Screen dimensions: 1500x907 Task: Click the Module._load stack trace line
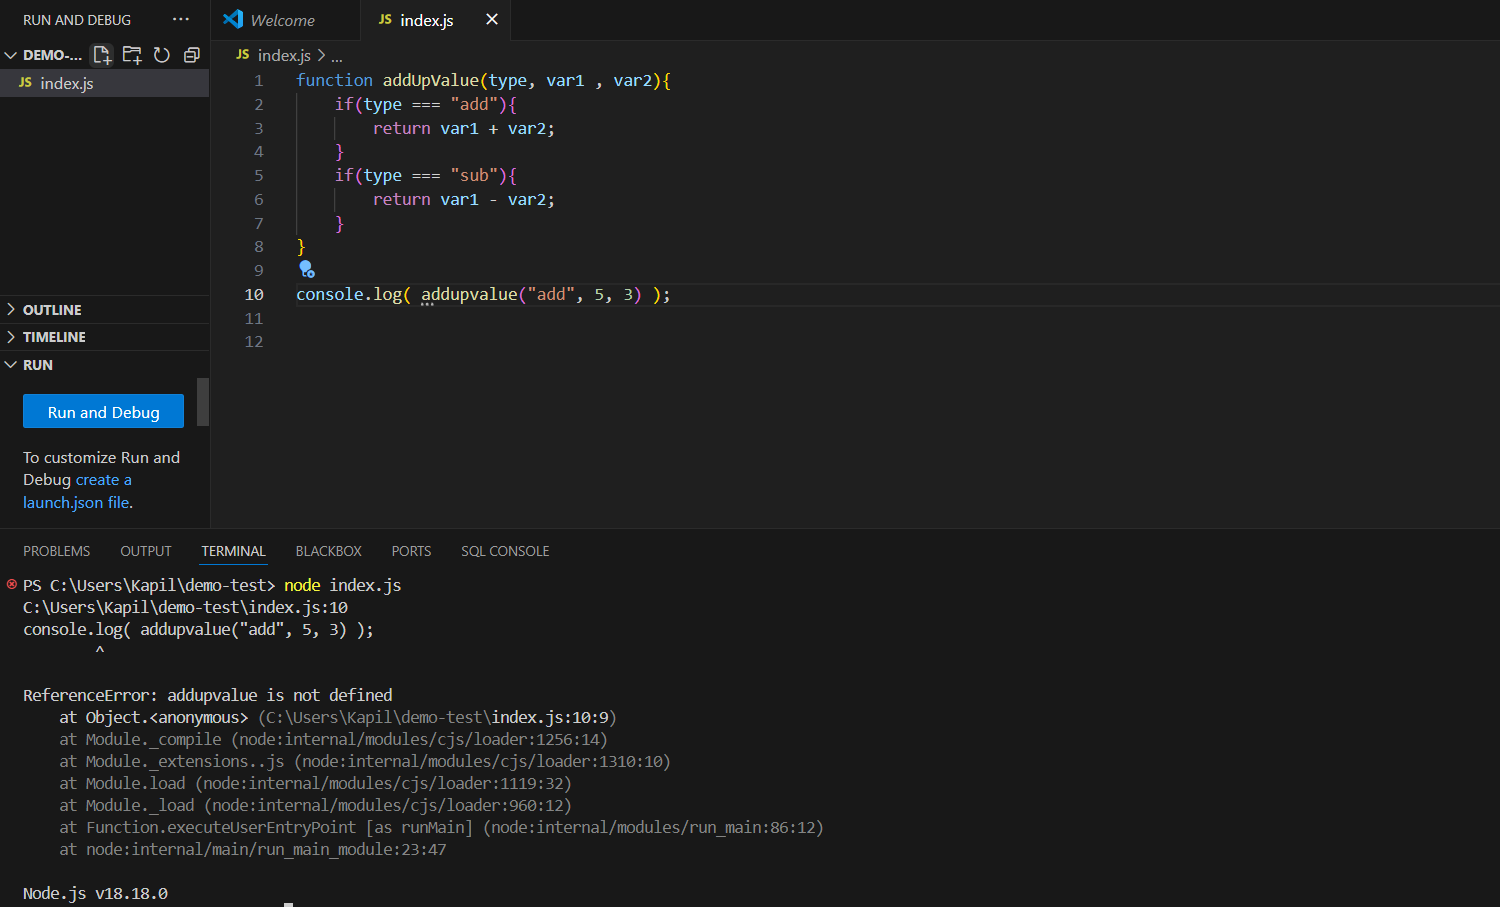click(315, 805)
